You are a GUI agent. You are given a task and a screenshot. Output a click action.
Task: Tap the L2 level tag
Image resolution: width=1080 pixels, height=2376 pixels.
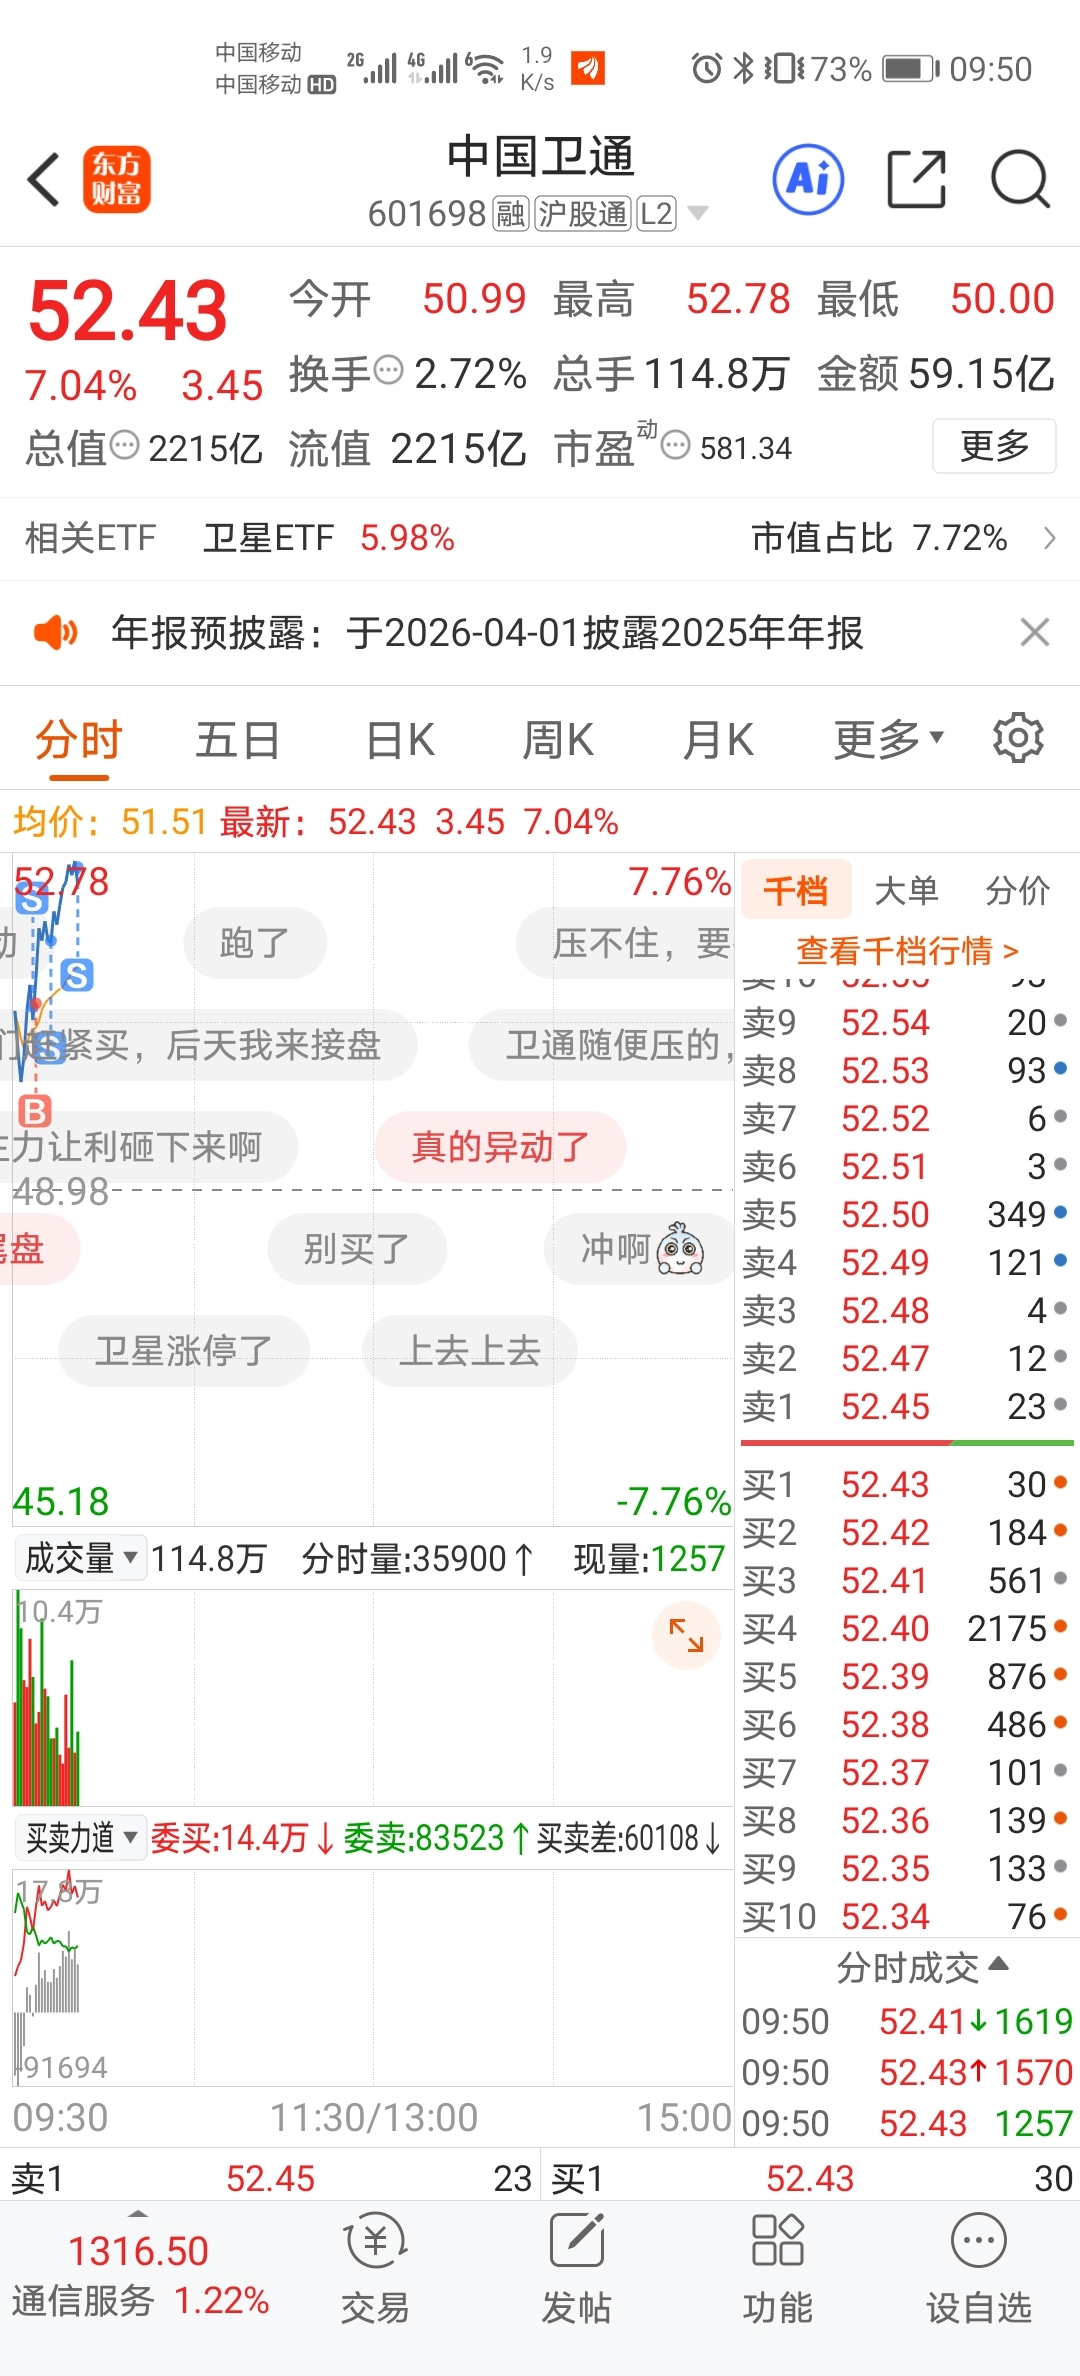coord(656,213)
